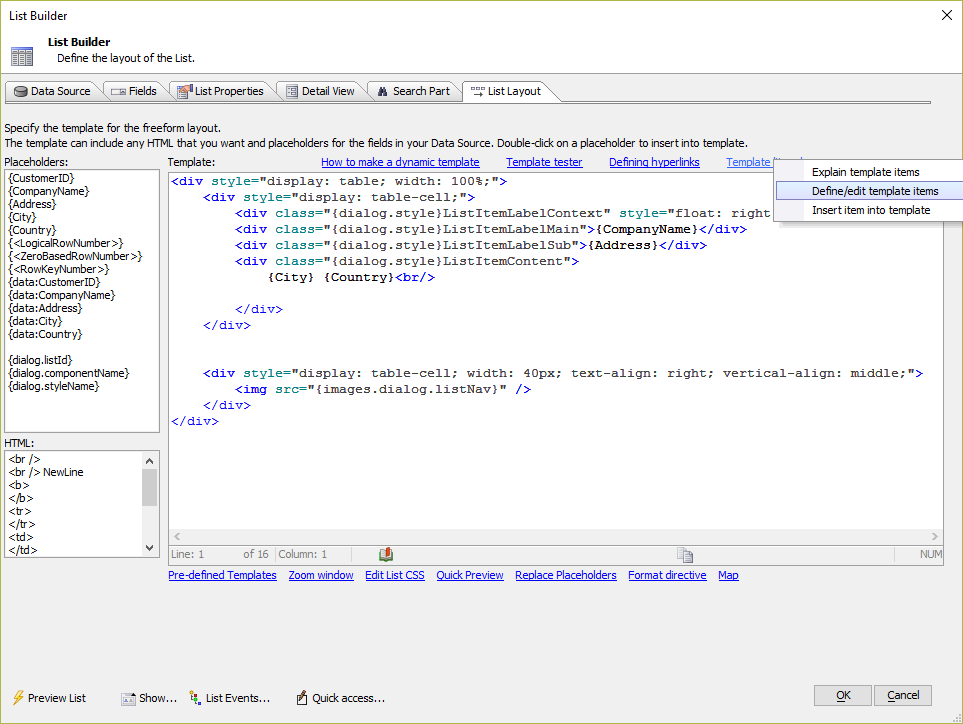963x724 pixels.
Task: Switch to the Data Source tab
Action: coord(52,91)
